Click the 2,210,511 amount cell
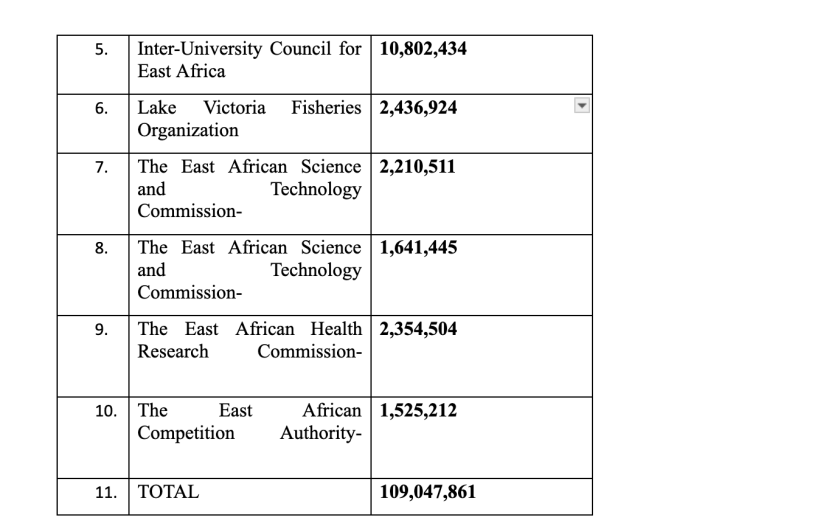The height and width of the screenshot is (518, 837). coord(418,167)
